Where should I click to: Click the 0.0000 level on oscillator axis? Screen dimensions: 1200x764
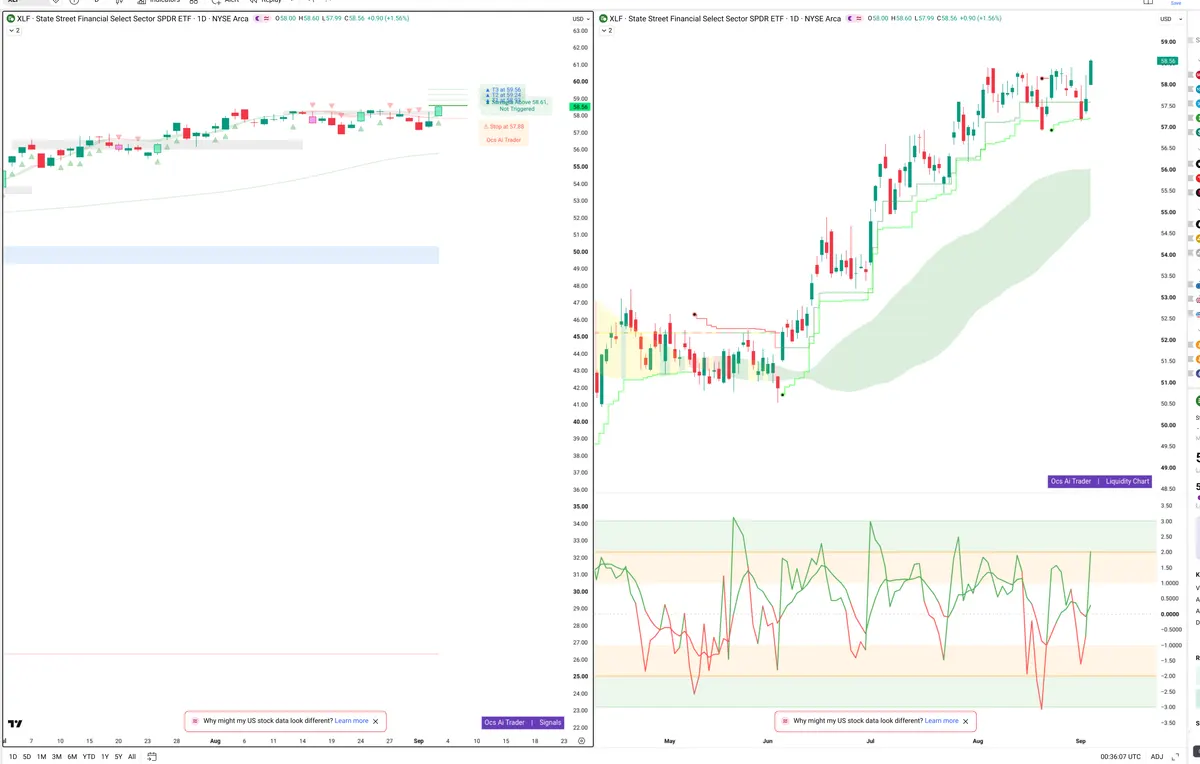click(1169, 614)
